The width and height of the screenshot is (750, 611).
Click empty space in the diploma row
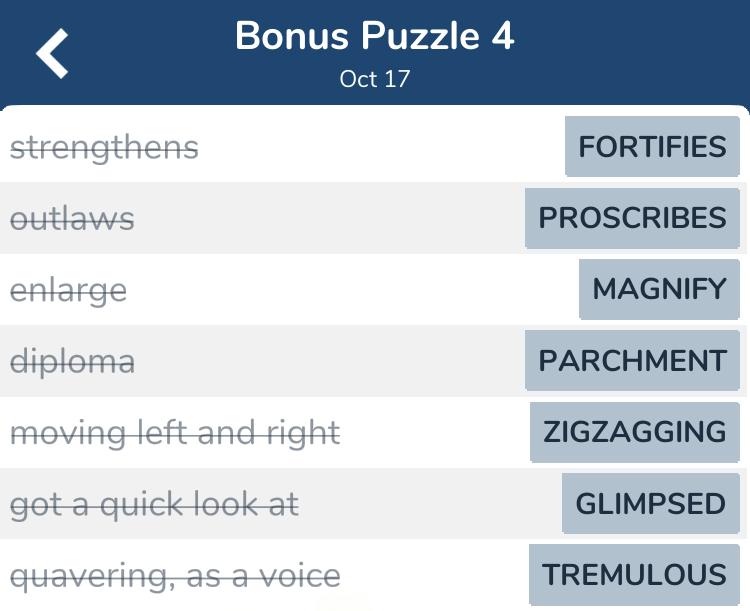[x=330, y=361]
